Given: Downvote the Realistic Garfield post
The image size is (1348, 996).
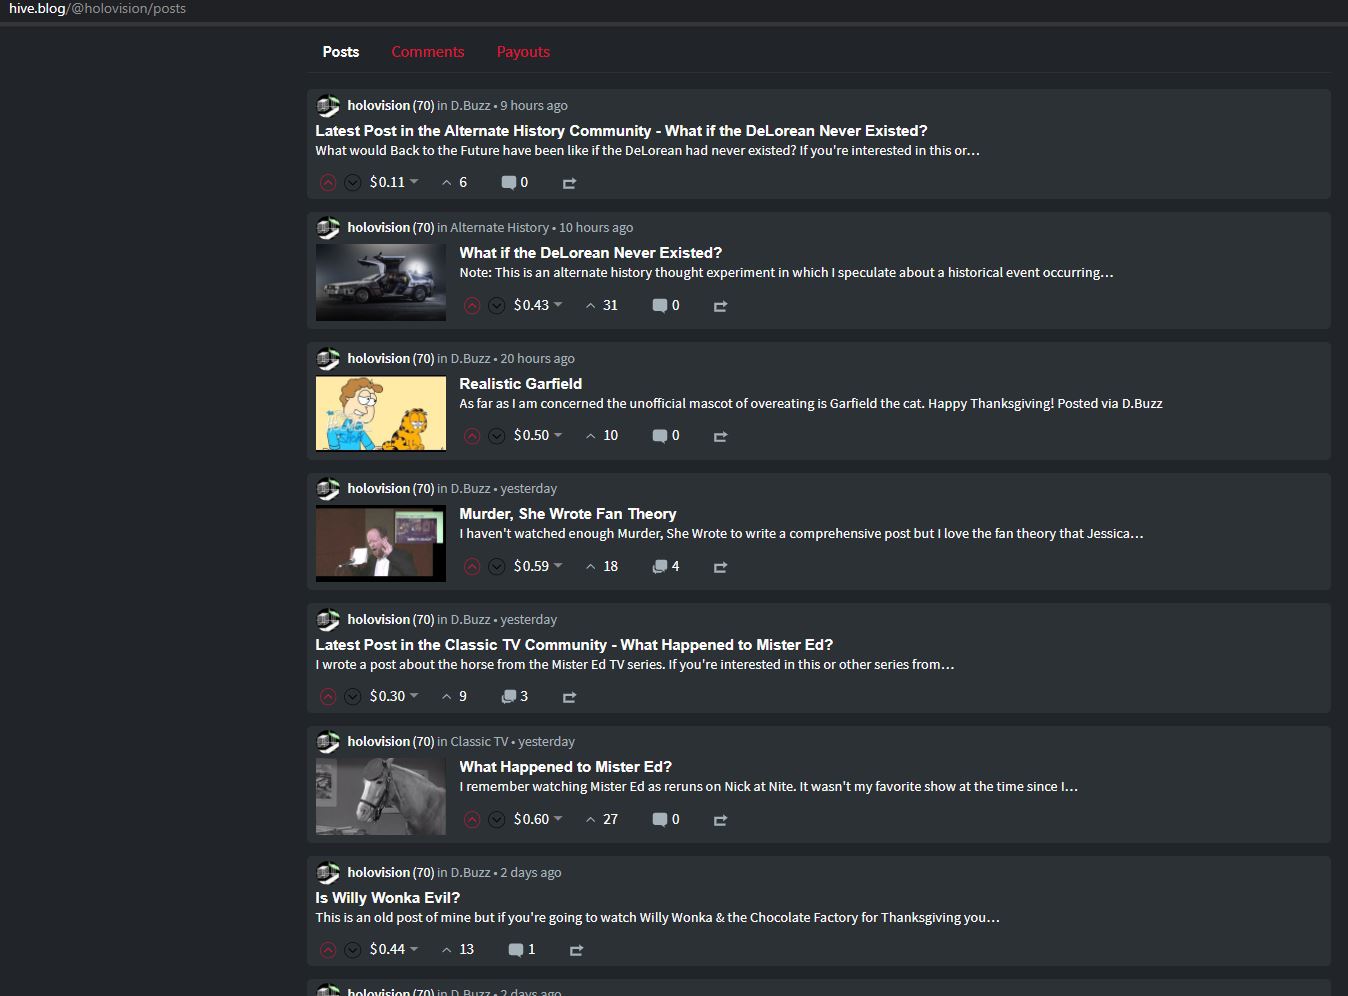Looking at the screenshot, I should tap(497, 436).
